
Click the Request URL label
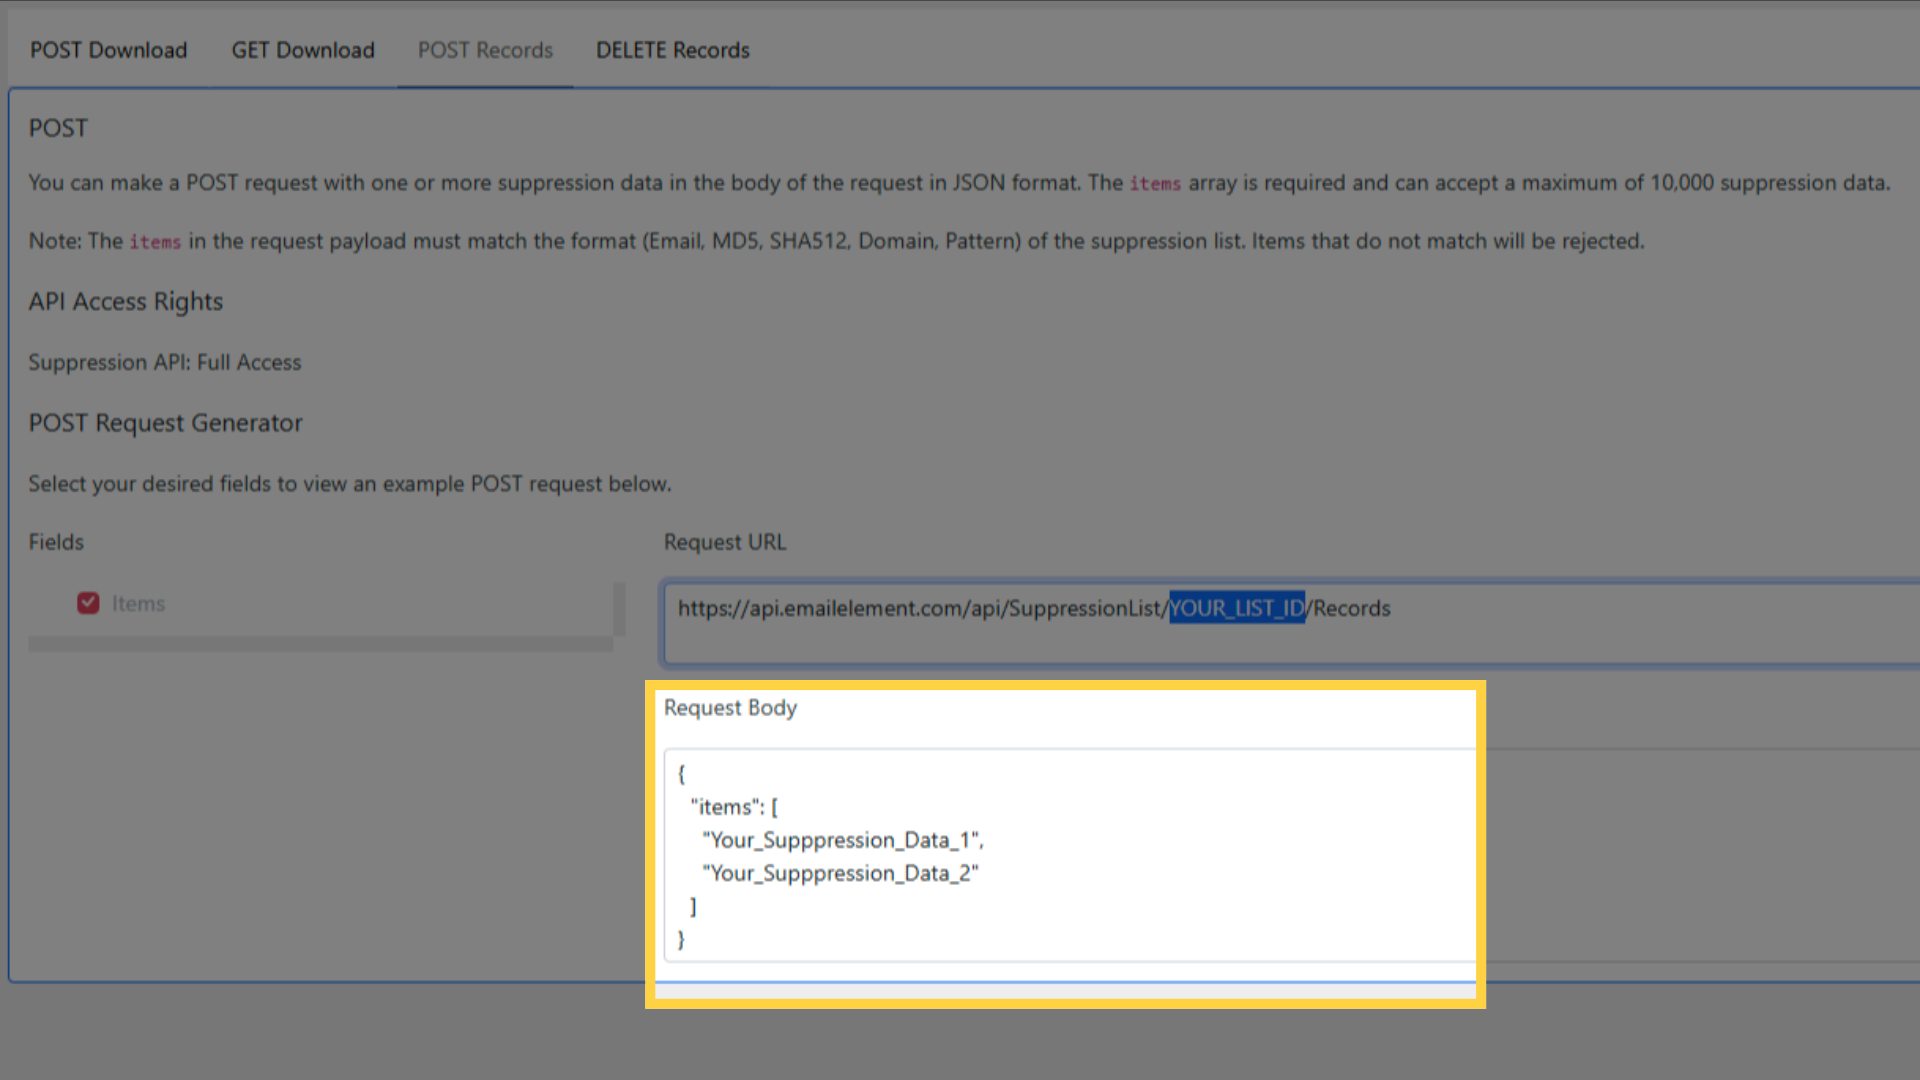tap(725, 542)
